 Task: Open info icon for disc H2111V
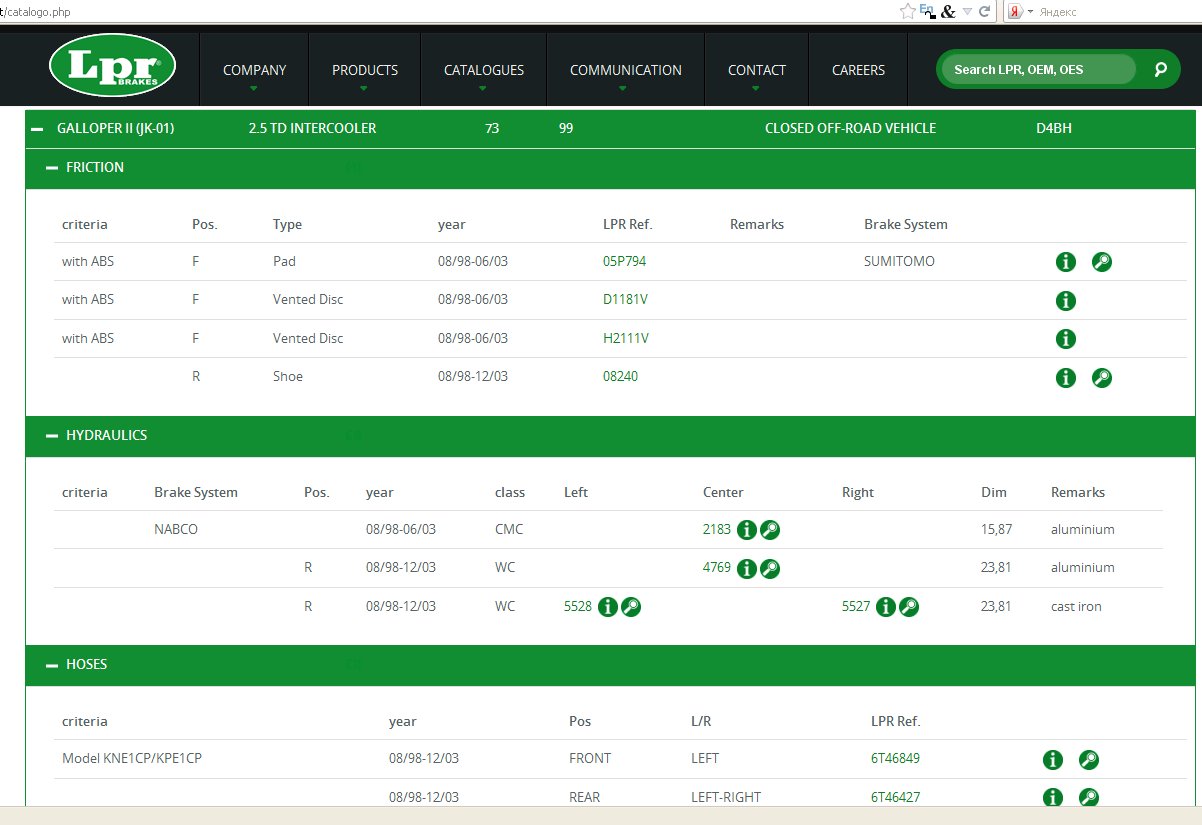coord(1066,339)
